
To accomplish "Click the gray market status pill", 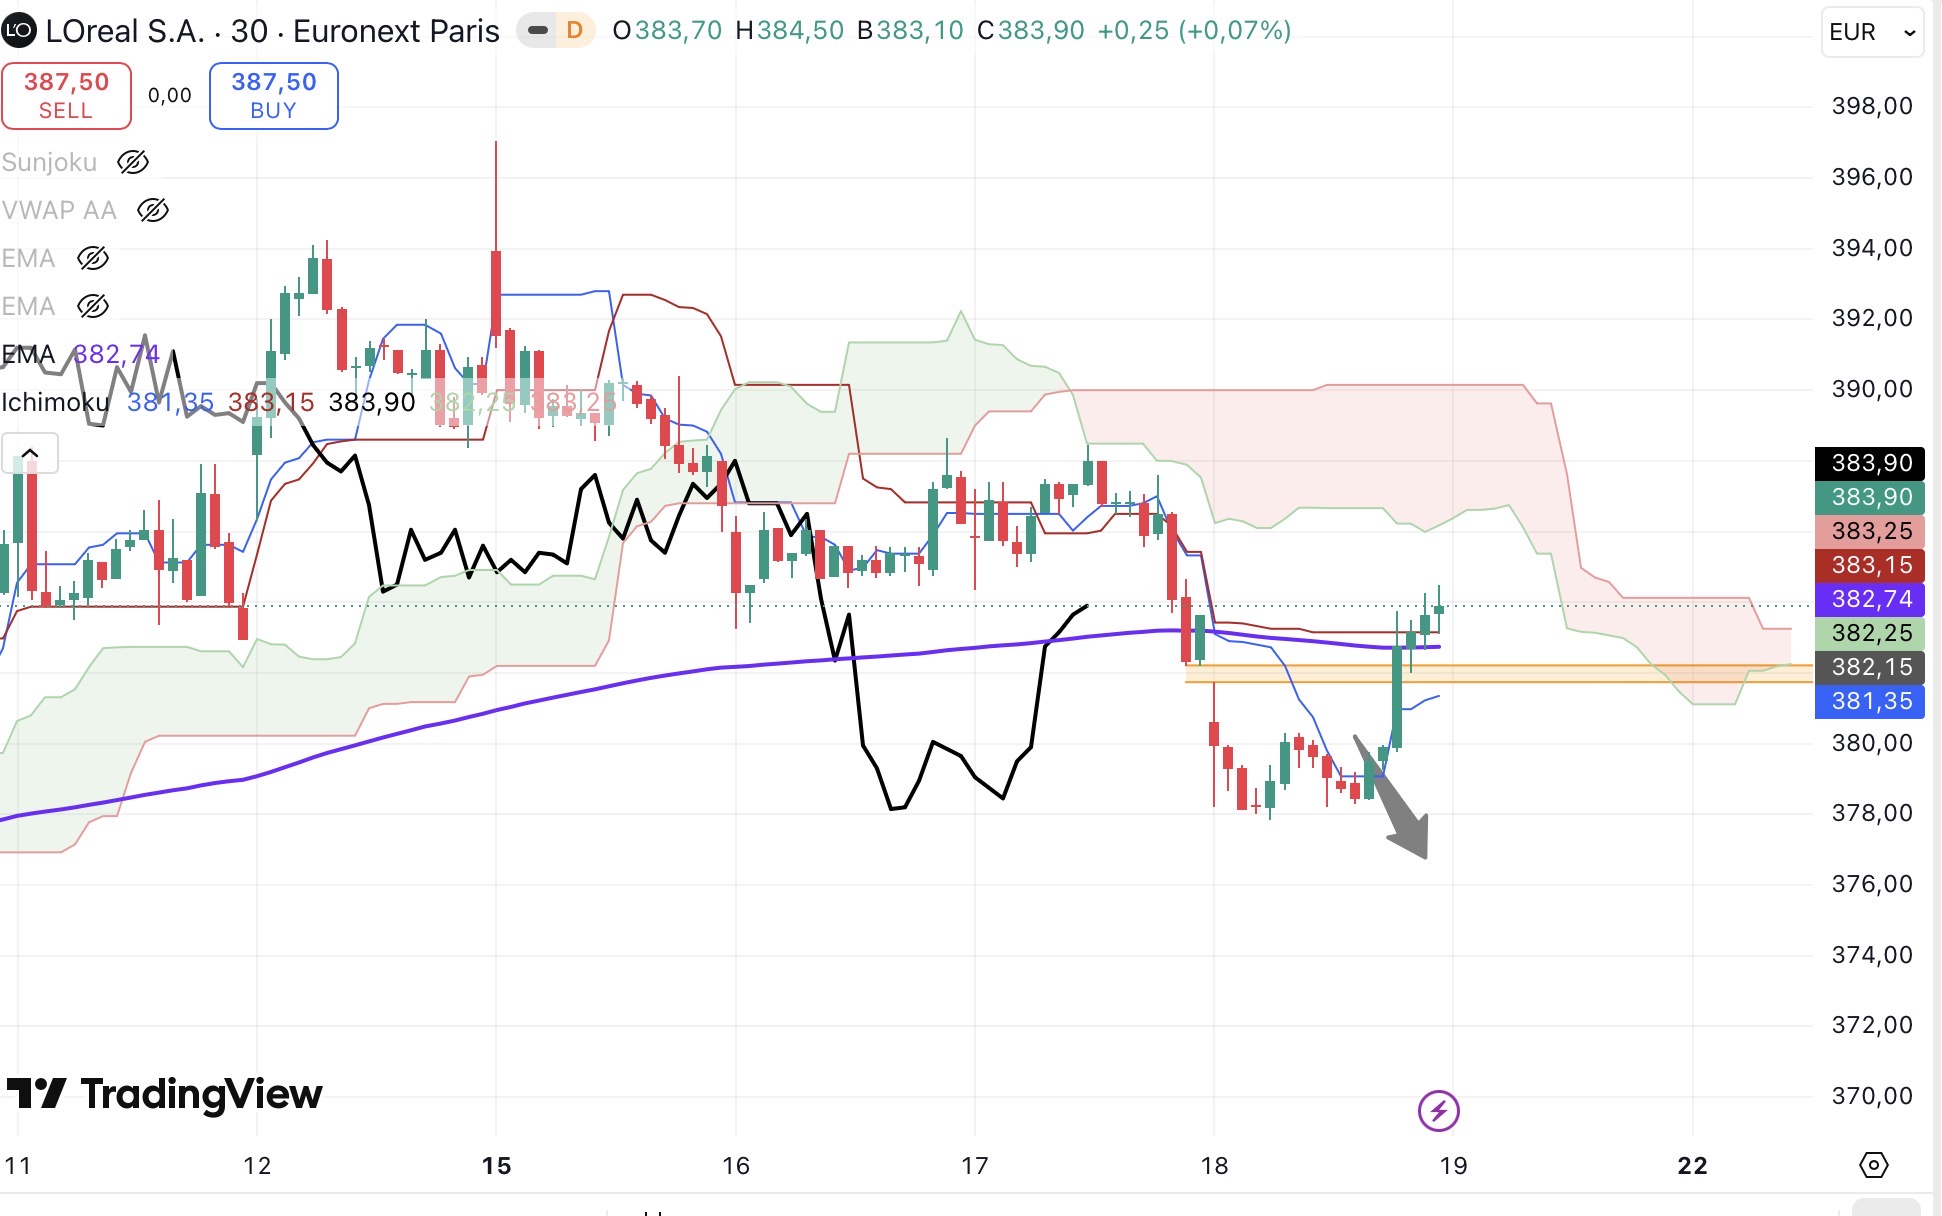I will [x=538, y=31].
